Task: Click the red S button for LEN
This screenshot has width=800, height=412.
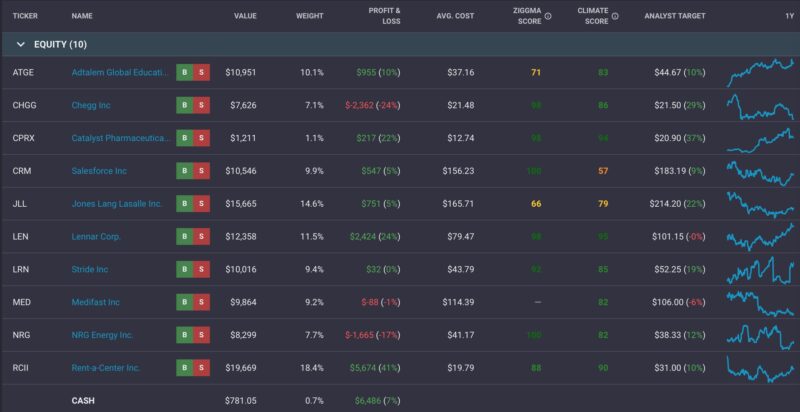Action: click(202, 237)
